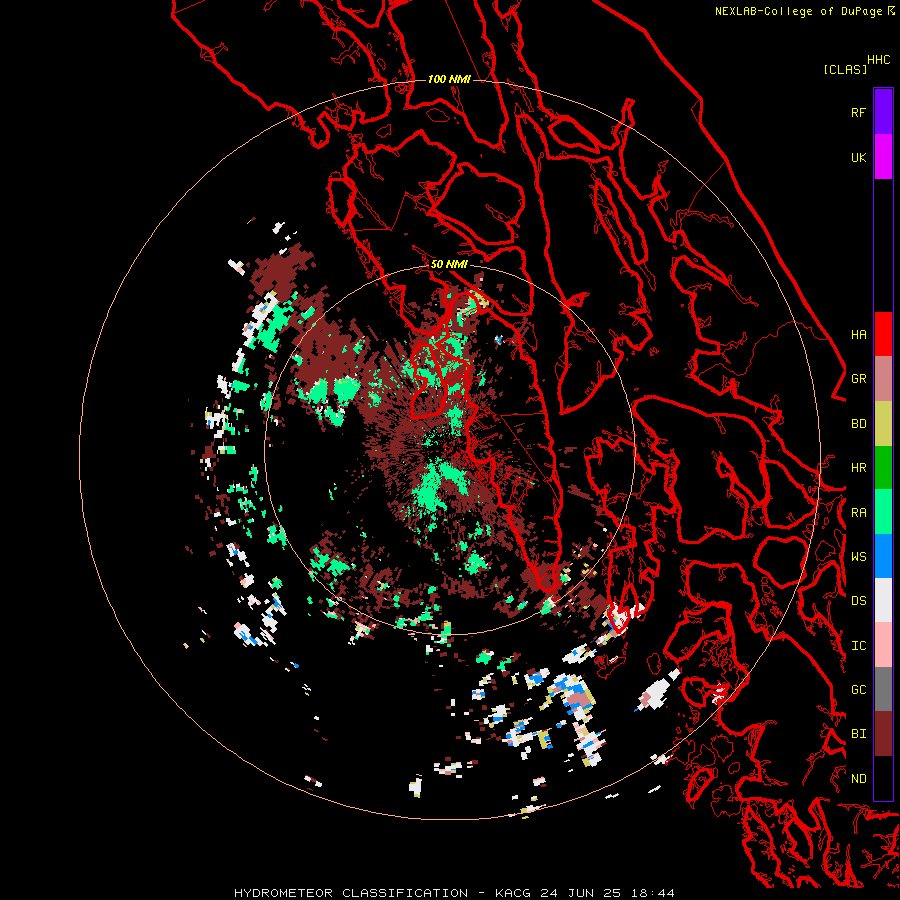The height and width of the screenshot is (900, 900).
Task: Click the "RA" legend label
Action: 858,513
